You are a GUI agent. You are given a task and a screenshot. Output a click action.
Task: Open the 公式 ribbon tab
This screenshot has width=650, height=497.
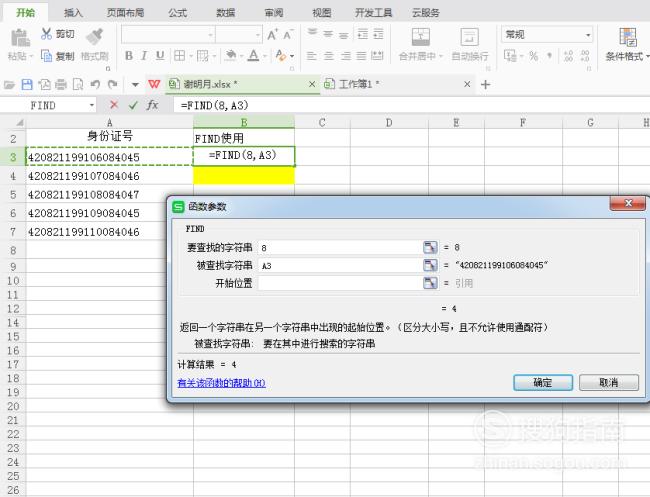tap(177, 13)
